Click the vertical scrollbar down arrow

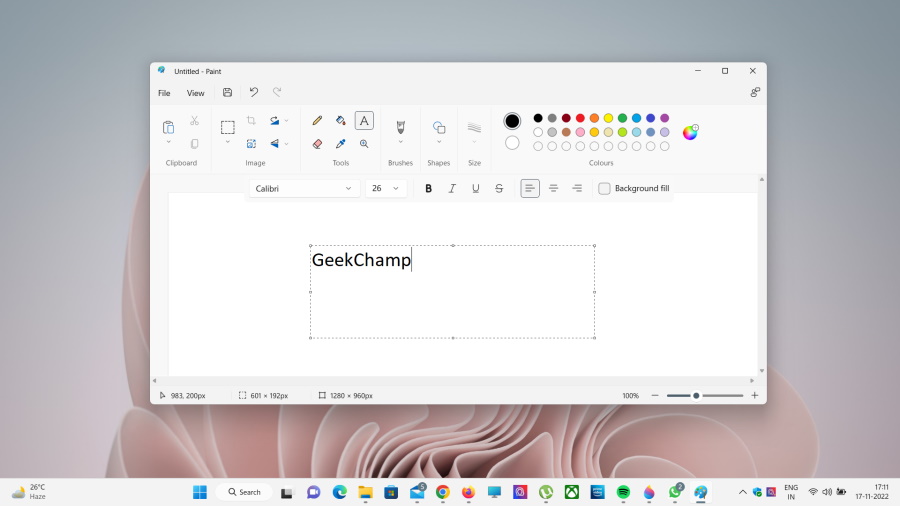click(762, 371)
